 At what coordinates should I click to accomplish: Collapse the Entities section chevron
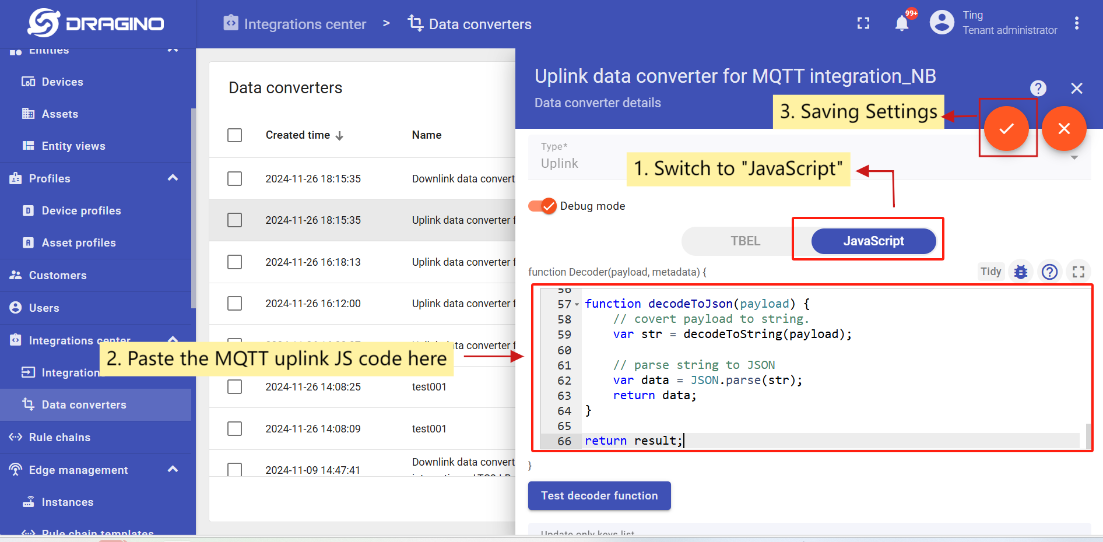pos(172,51)
